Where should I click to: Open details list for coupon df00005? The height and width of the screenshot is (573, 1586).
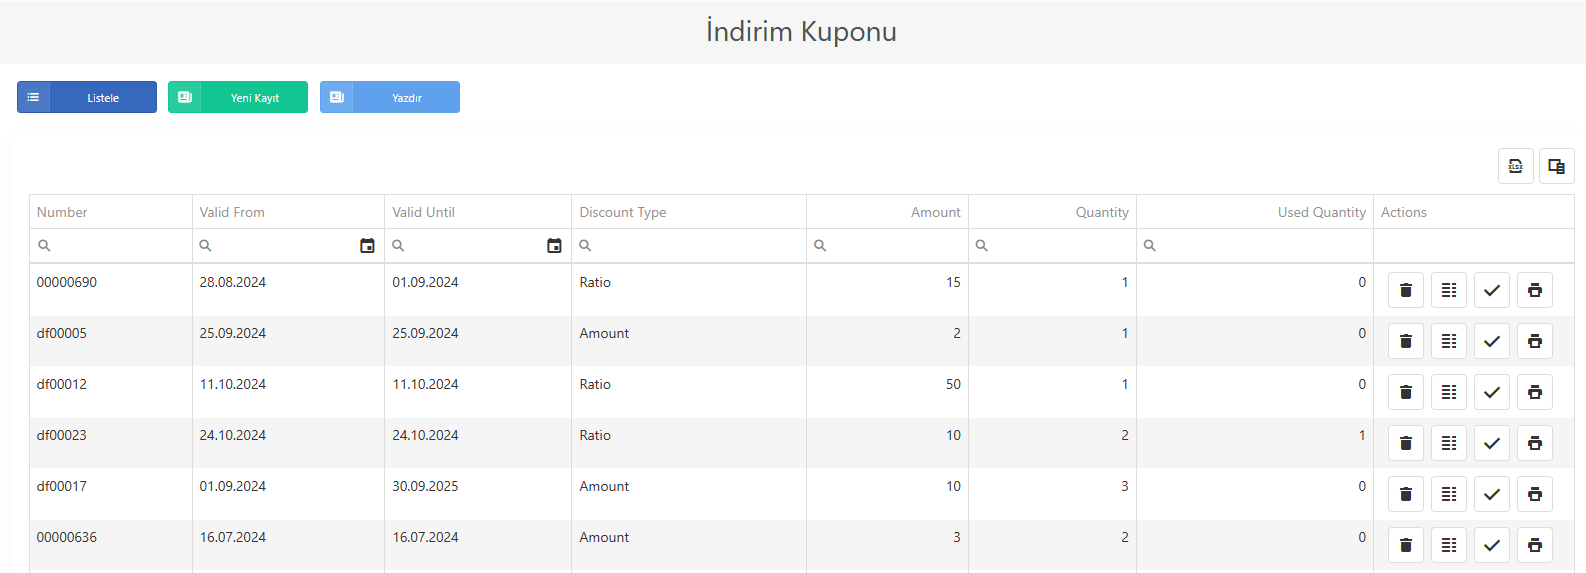(x=1449, y=341)
